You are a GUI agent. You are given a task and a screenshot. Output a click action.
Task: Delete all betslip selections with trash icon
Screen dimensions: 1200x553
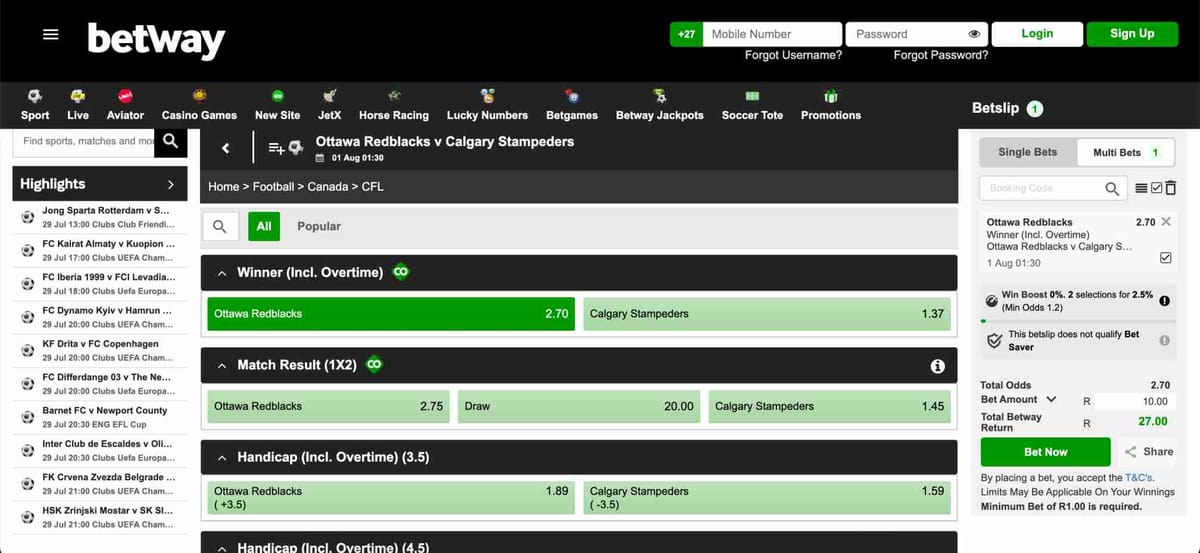(x=1170, y=188)
